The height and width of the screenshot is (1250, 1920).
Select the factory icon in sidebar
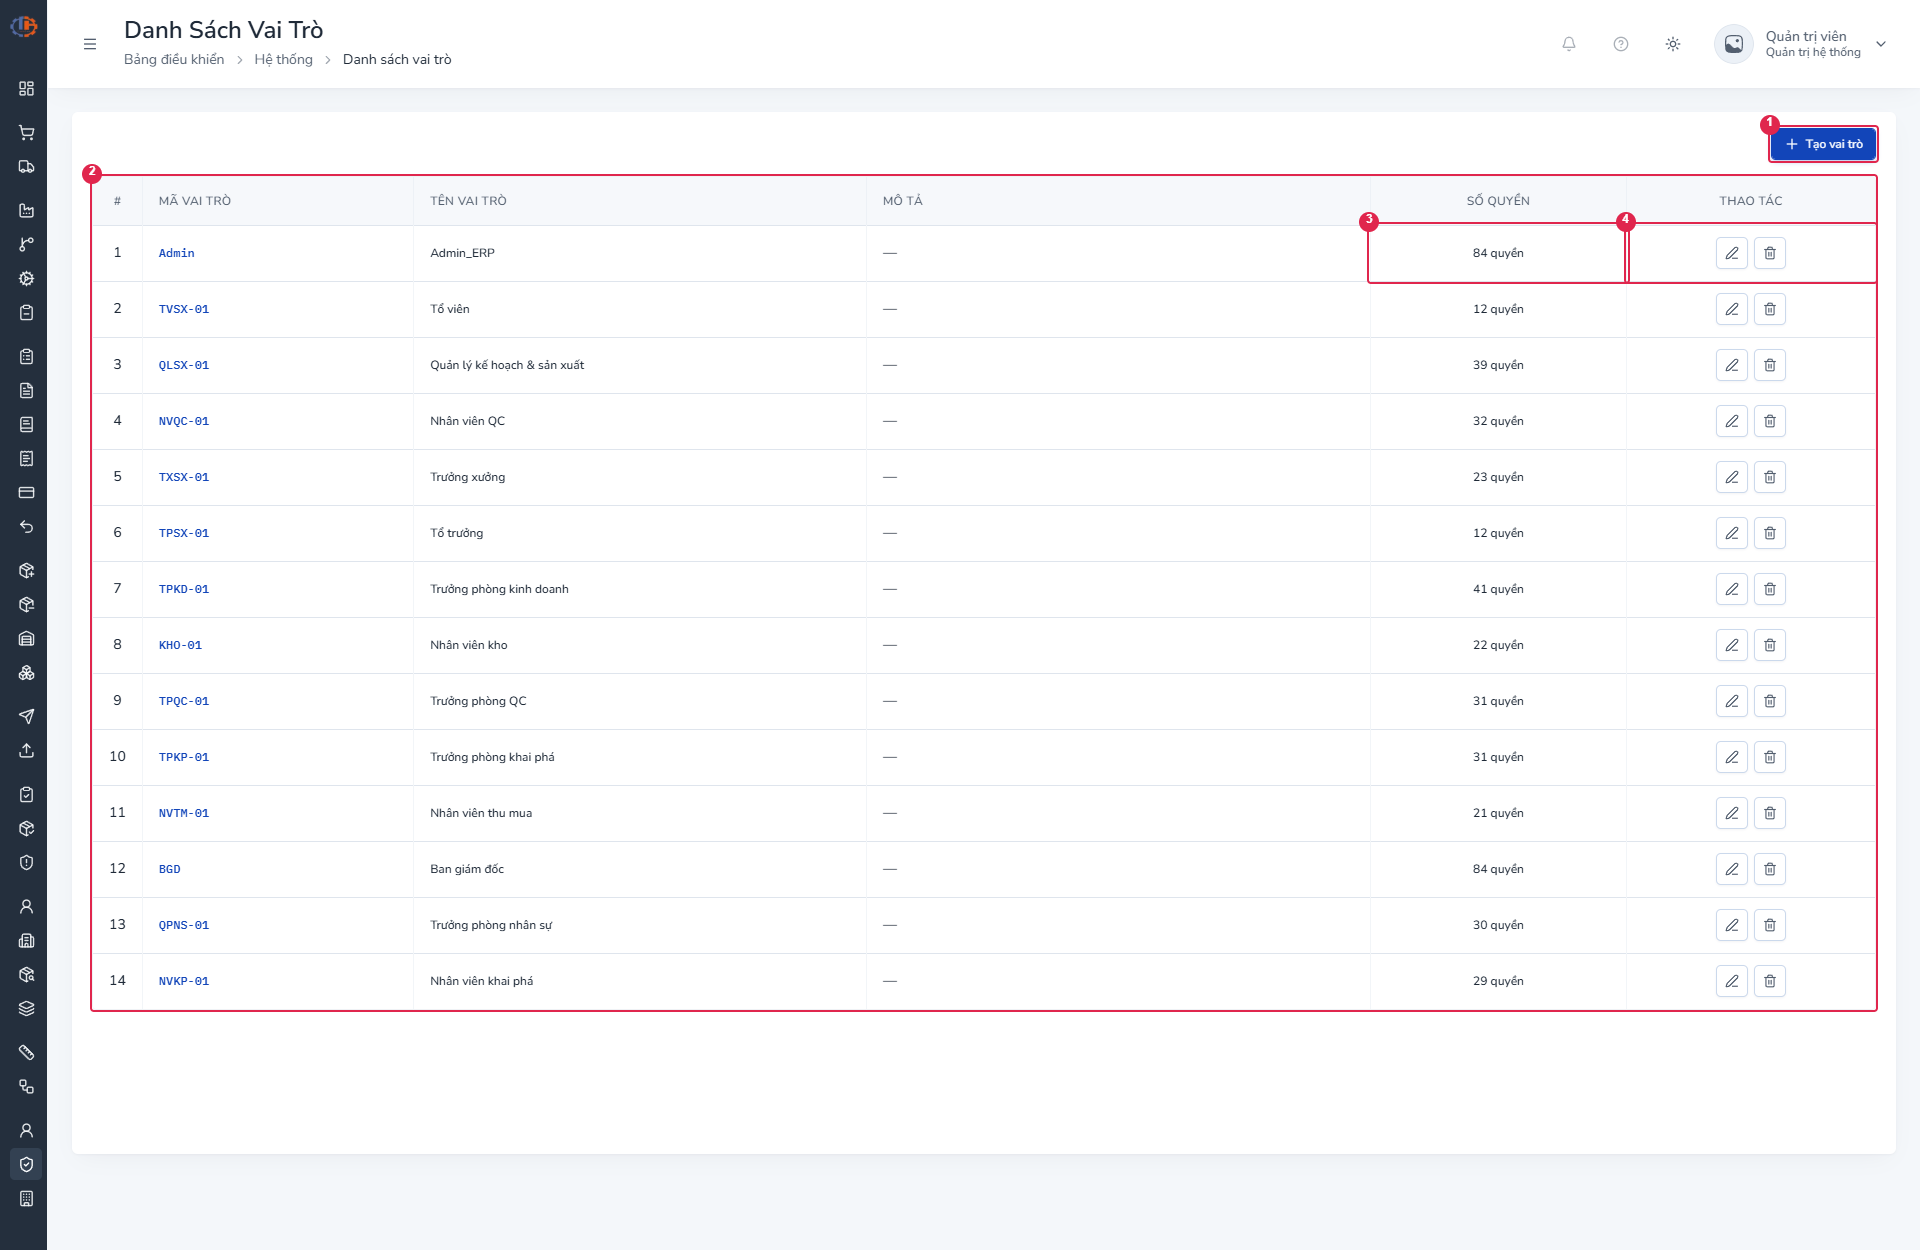tap(27, 211)
